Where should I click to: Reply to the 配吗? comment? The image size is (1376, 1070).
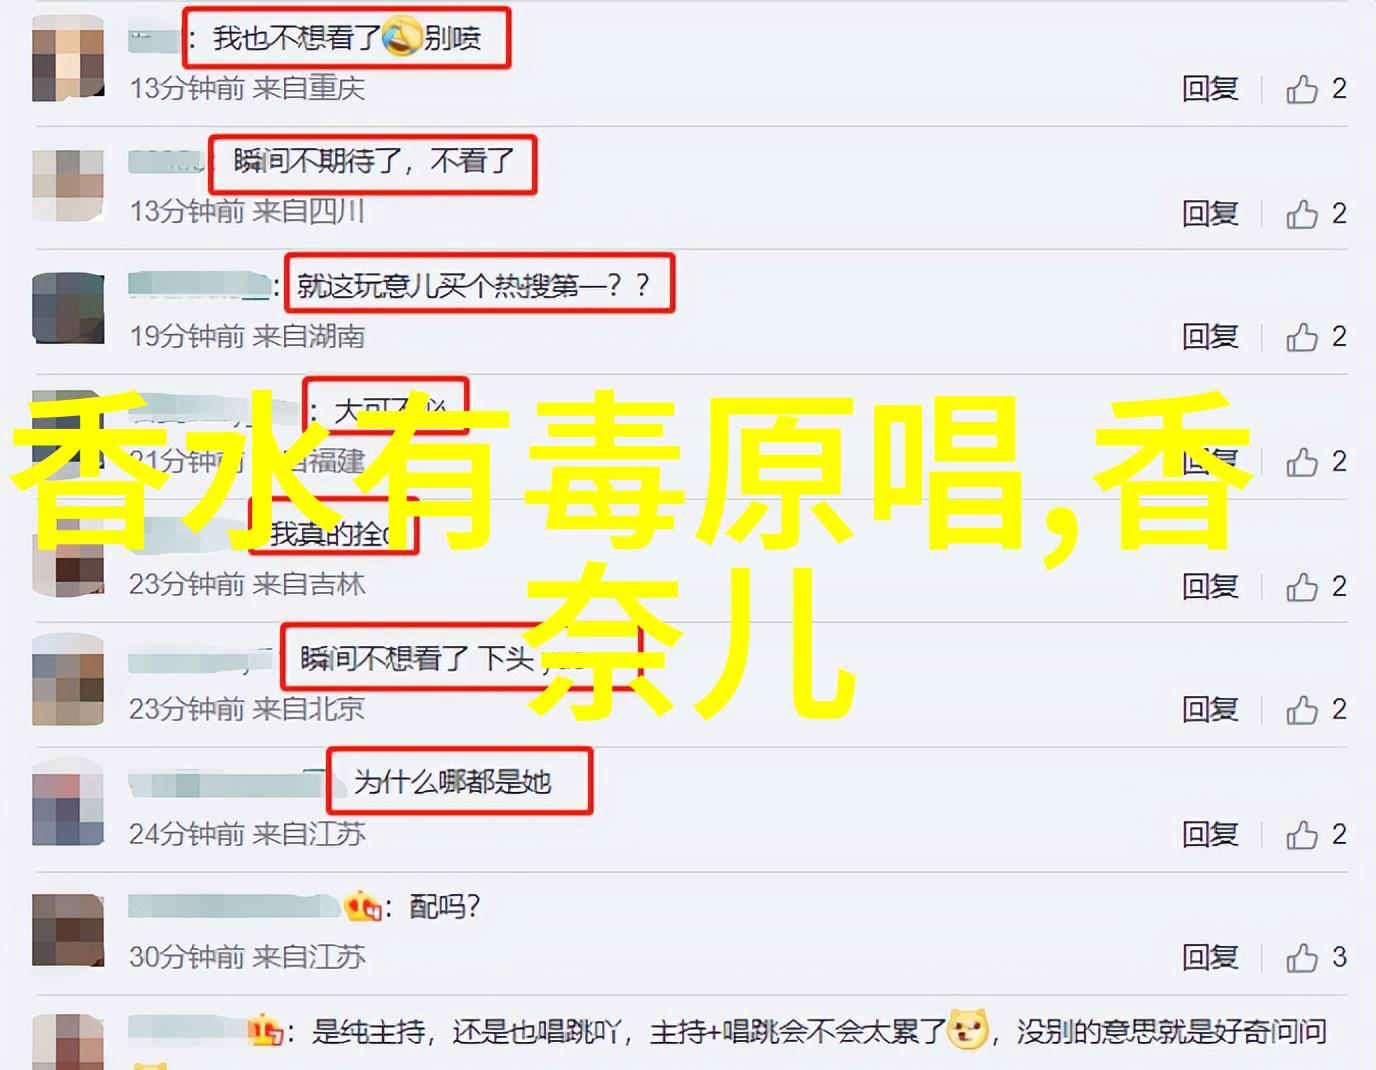[x=1210, y=958]
